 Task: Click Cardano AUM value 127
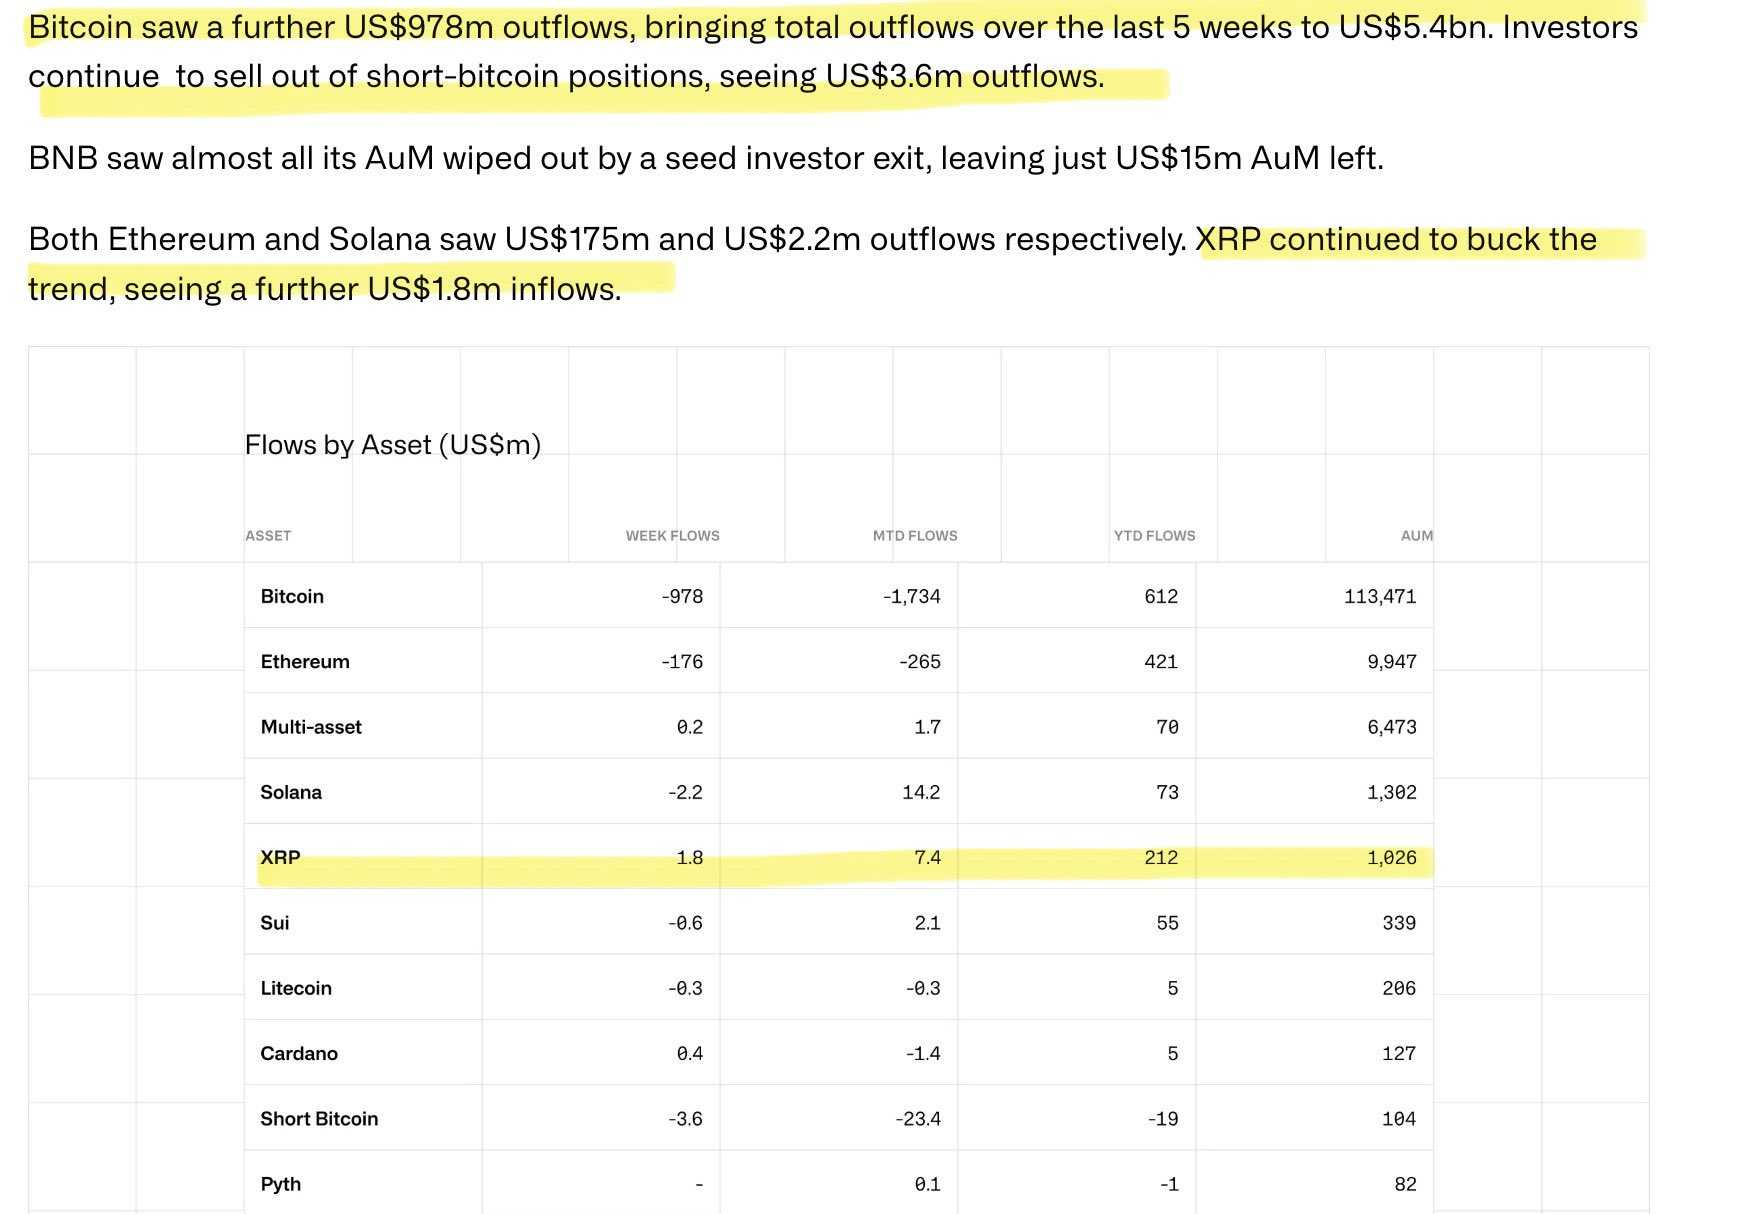[x=1399, y=1054]
